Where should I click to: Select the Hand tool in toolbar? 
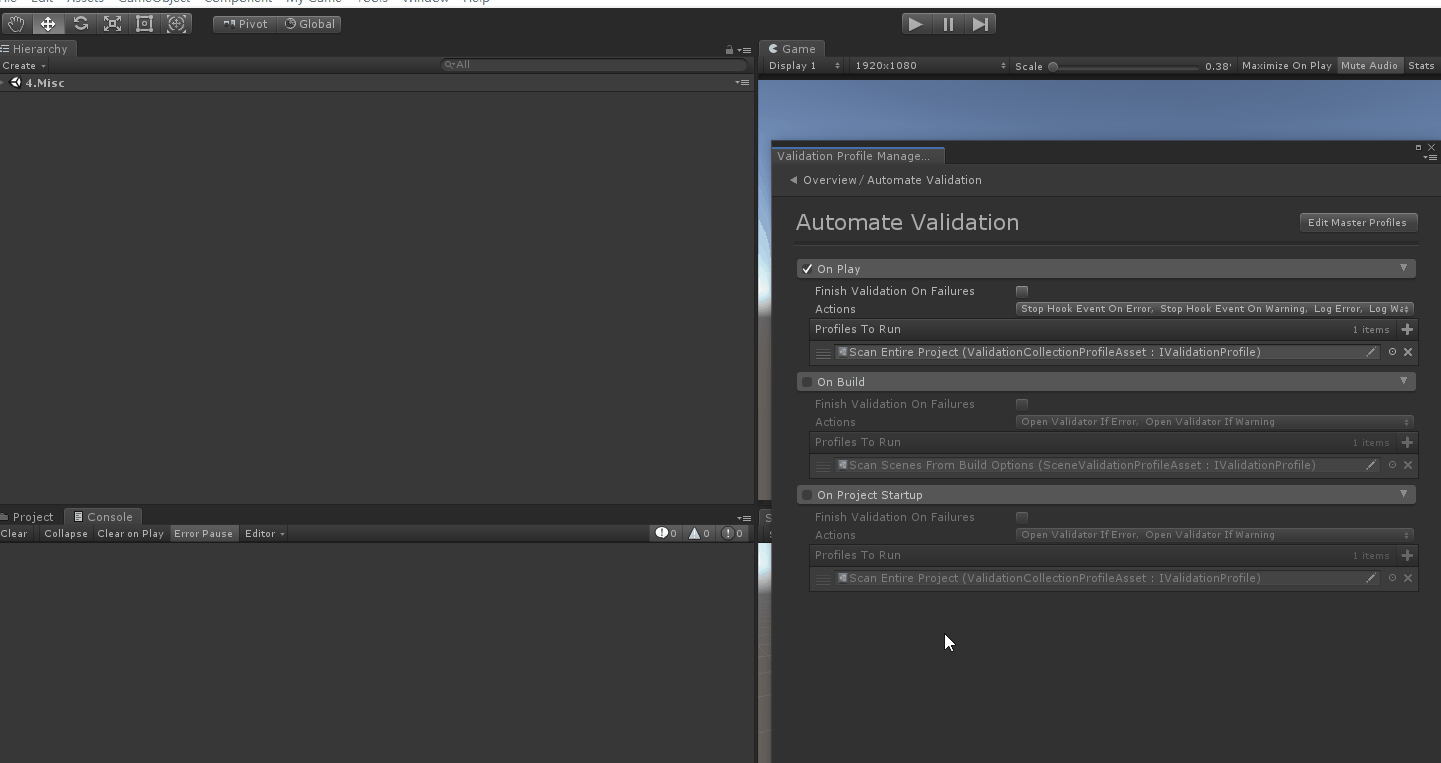16,24
